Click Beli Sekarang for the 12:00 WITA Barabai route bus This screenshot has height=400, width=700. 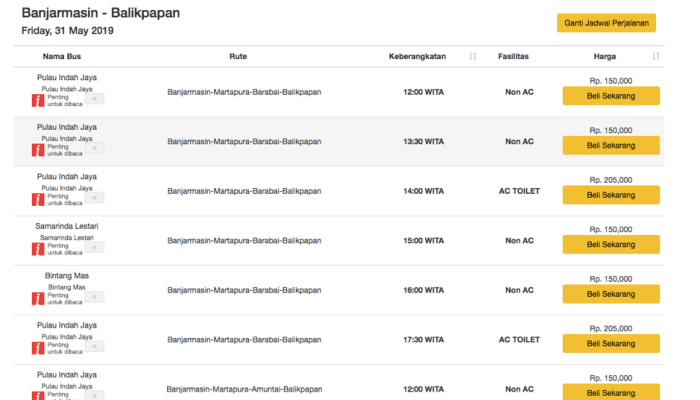pos(611,96)
